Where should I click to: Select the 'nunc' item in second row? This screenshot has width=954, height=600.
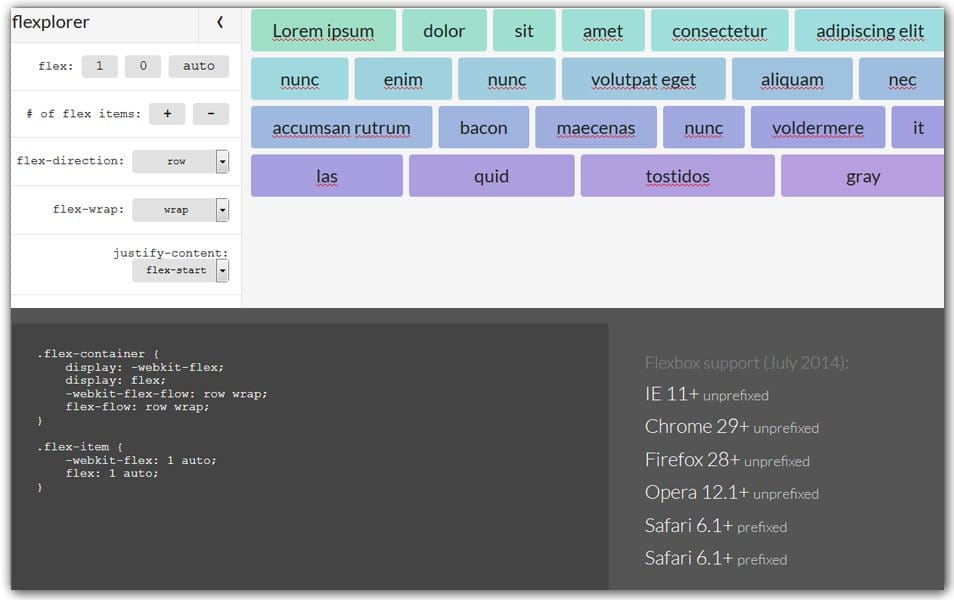click(x=299, y=78)
